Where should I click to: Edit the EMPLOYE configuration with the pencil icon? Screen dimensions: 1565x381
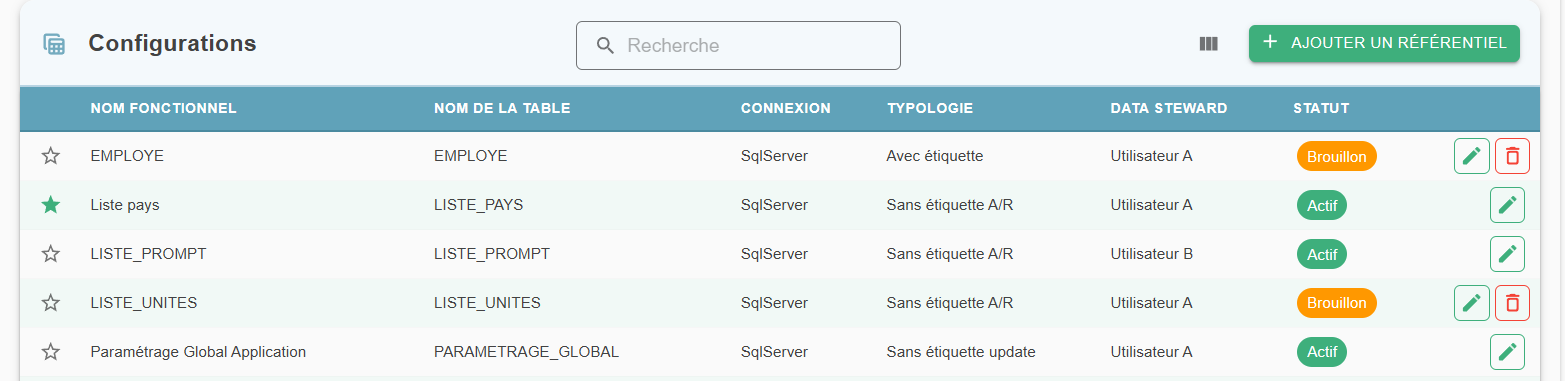click(1471, 156)
